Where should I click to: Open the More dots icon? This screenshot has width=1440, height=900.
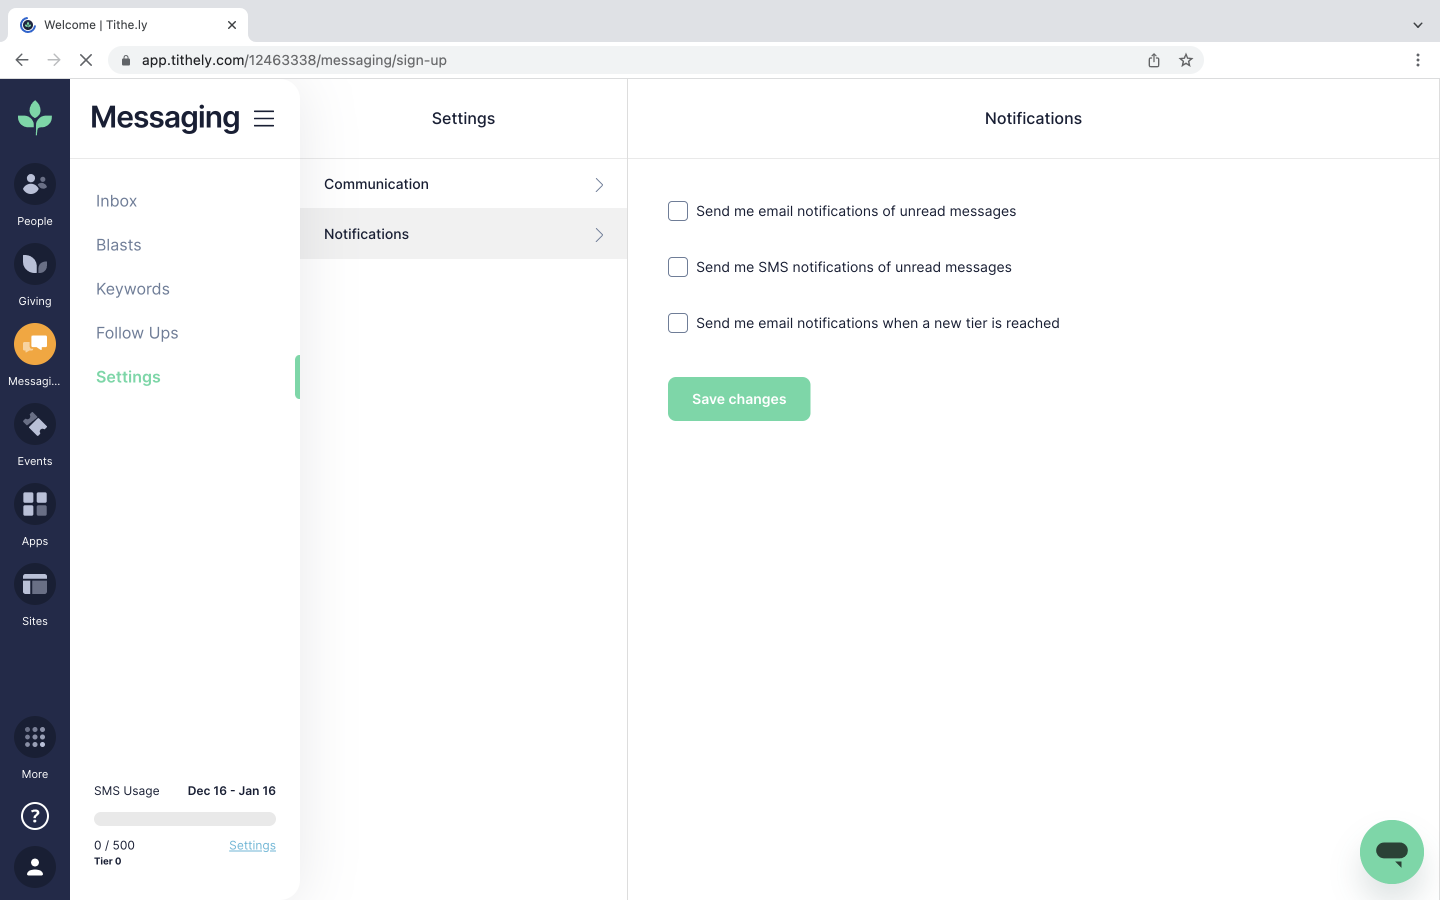[x=35, y=737]
